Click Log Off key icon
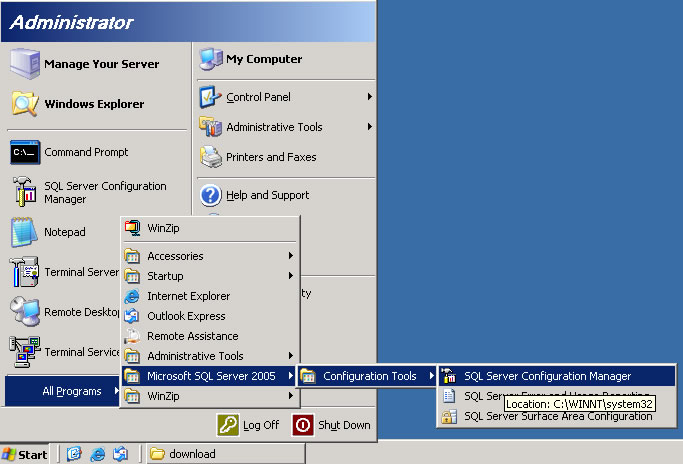This screenshot has width=683, height=464. [228, 425]
